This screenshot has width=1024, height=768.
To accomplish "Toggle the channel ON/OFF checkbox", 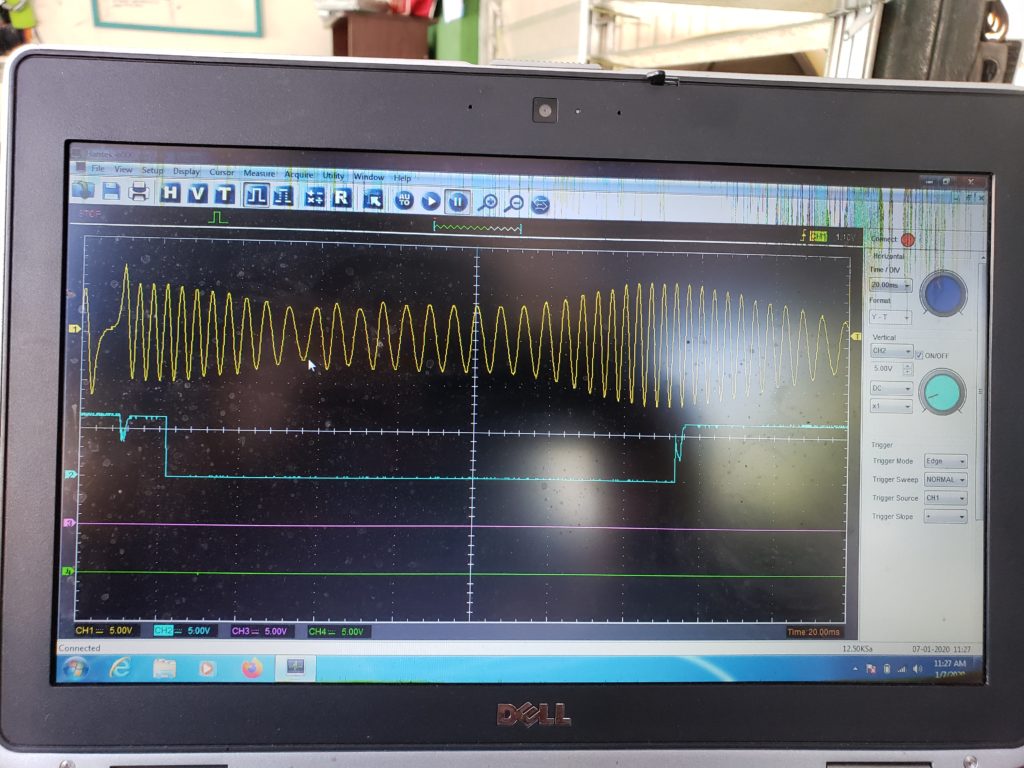I will click(x=919, y=355).
